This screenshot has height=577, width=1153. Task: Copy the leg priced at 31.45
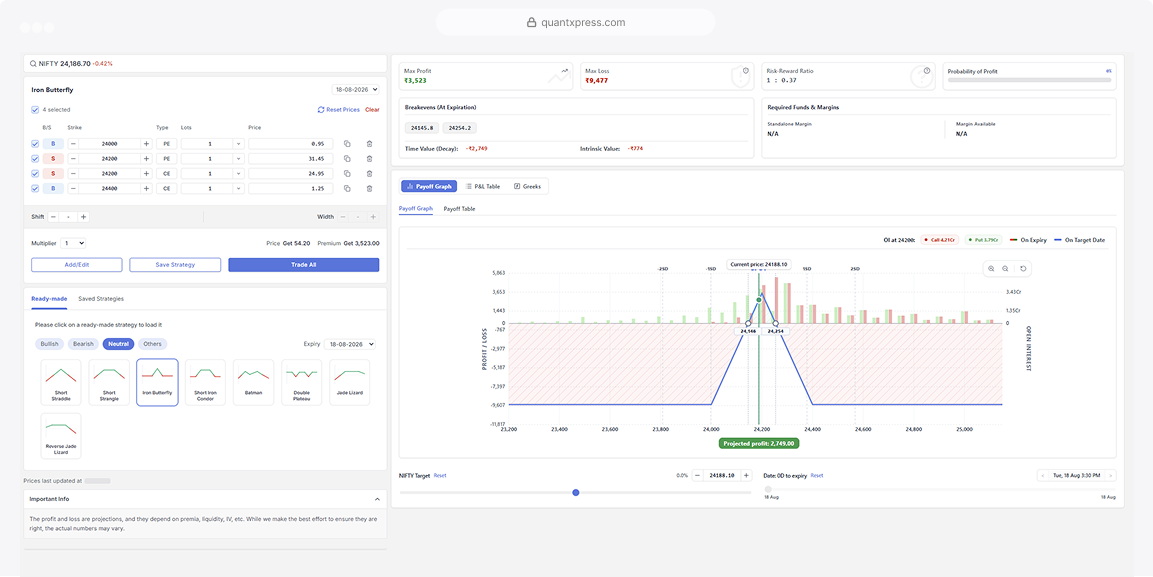(x=347, y=159)
